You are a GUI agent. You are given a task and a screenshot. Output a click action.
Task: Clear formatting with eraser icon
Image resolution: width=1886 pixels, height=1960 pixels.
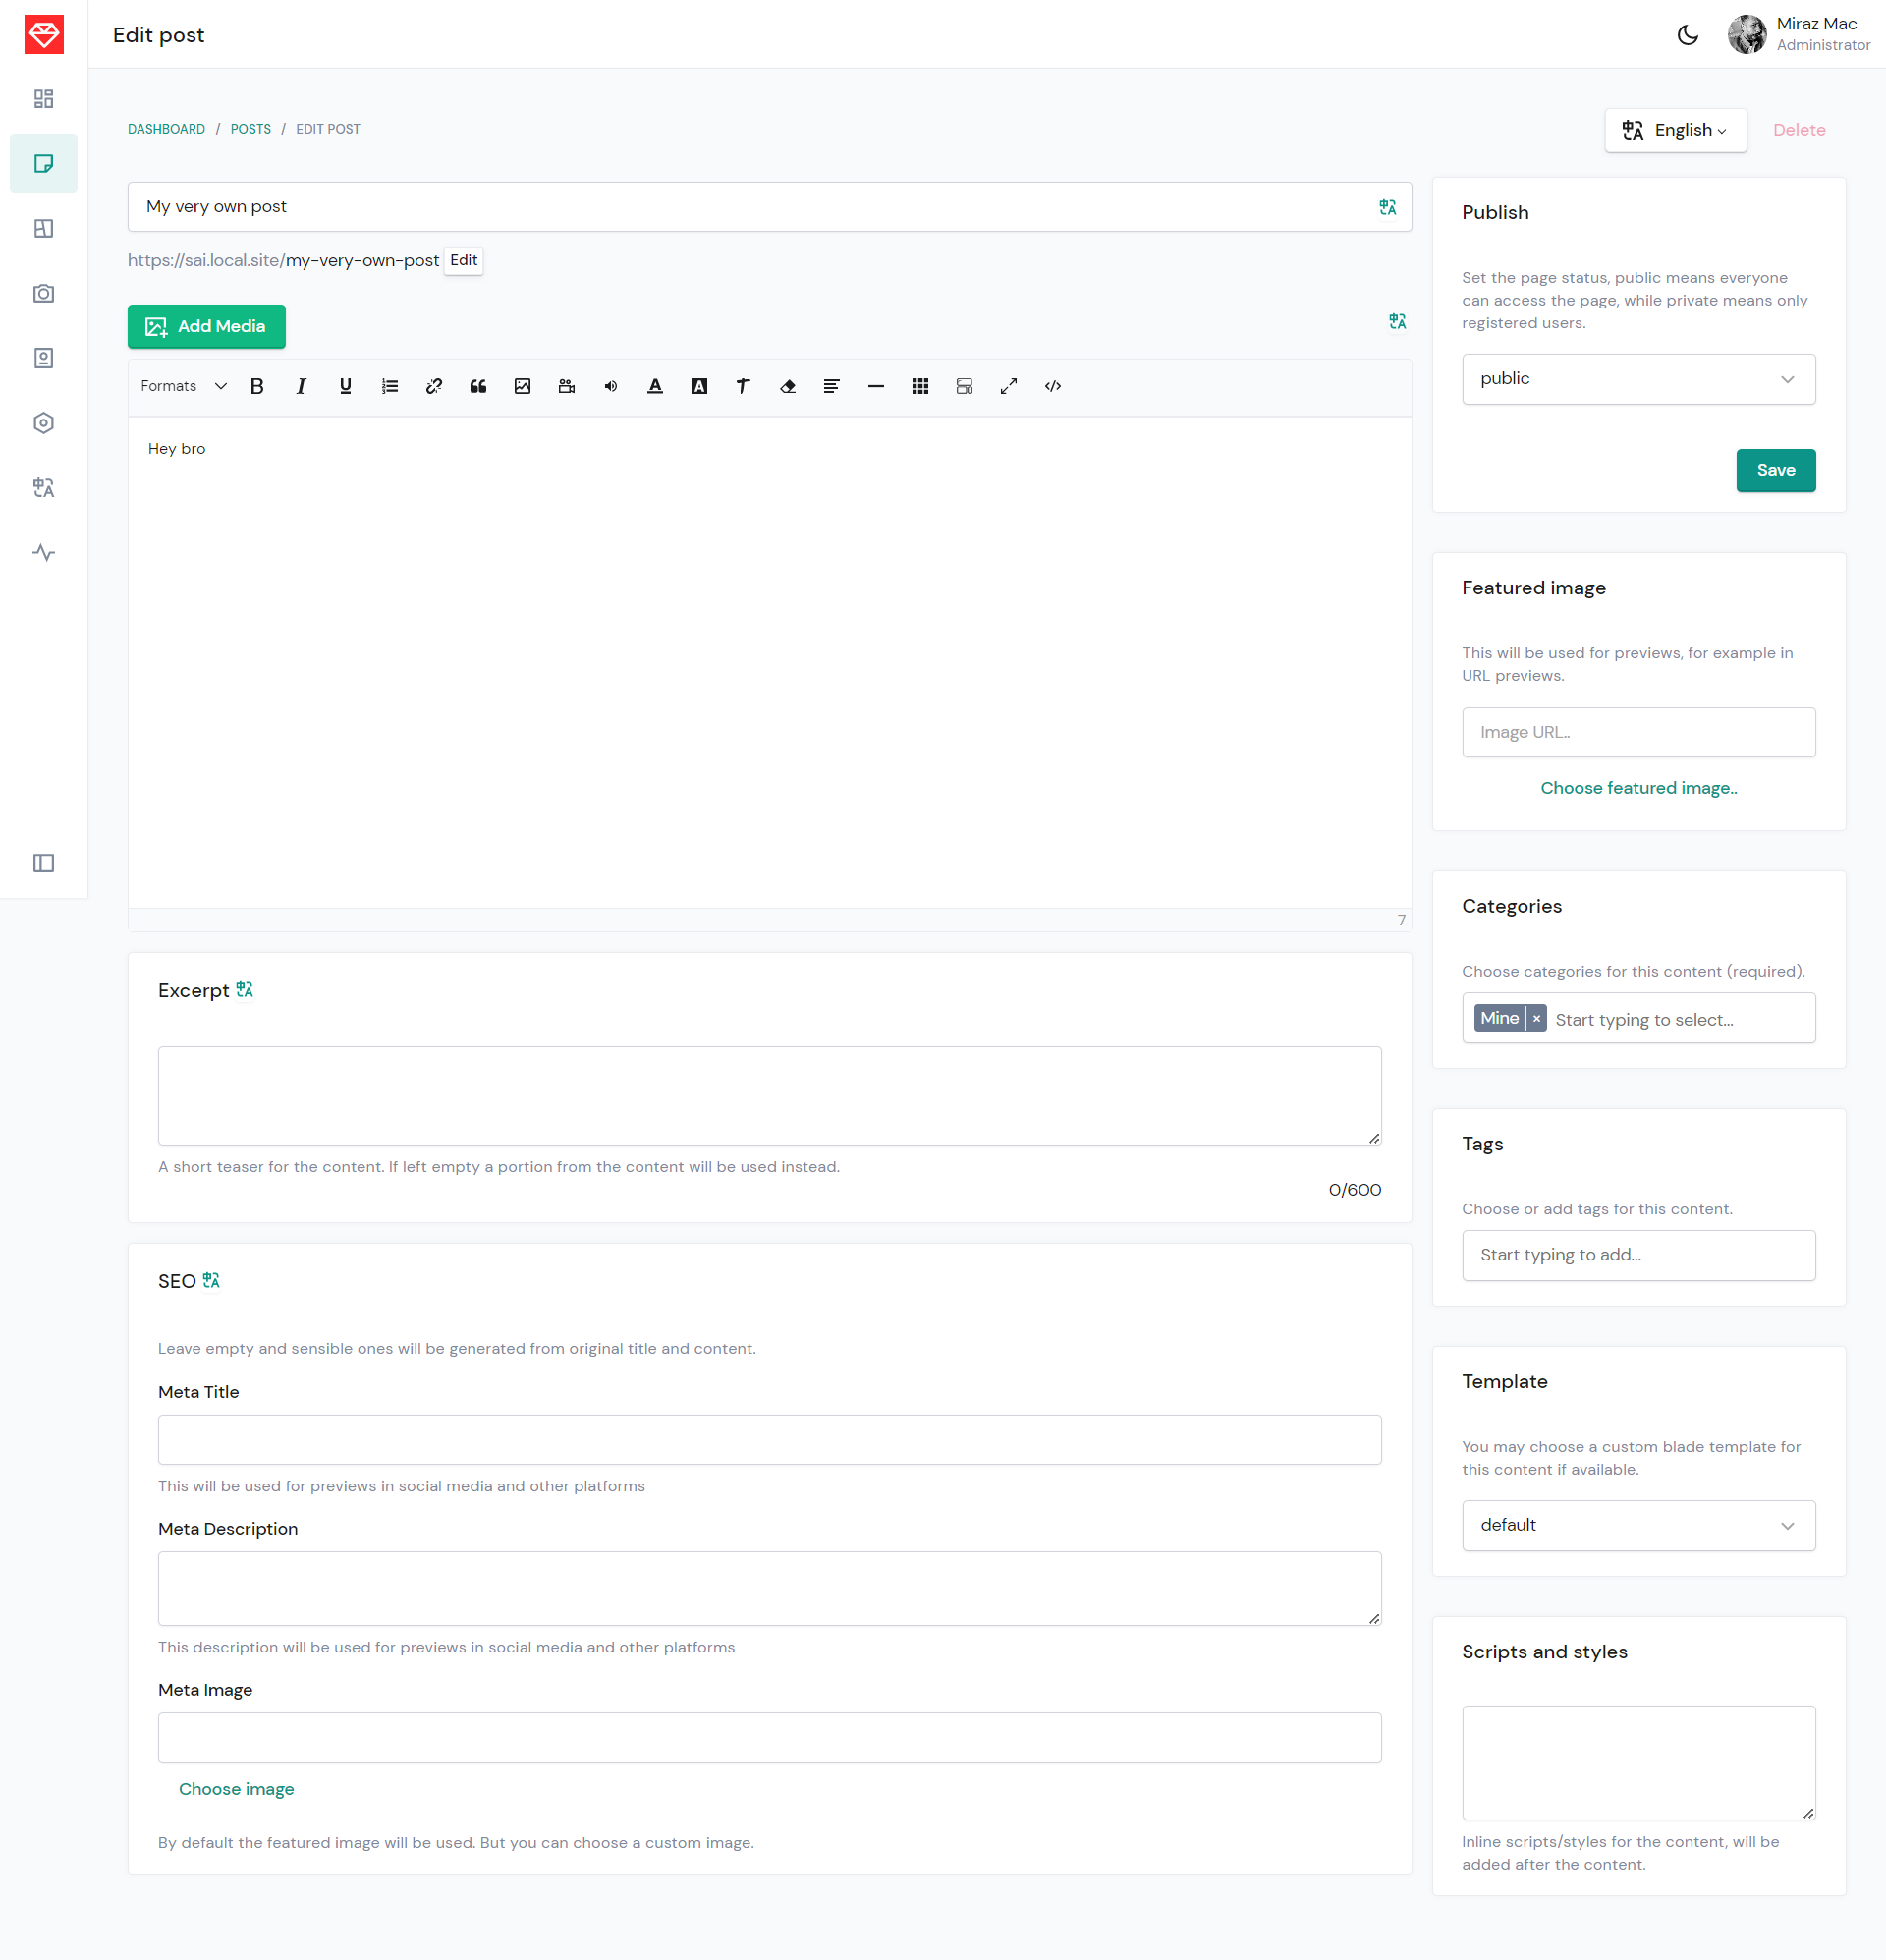(x=788, y=387)
